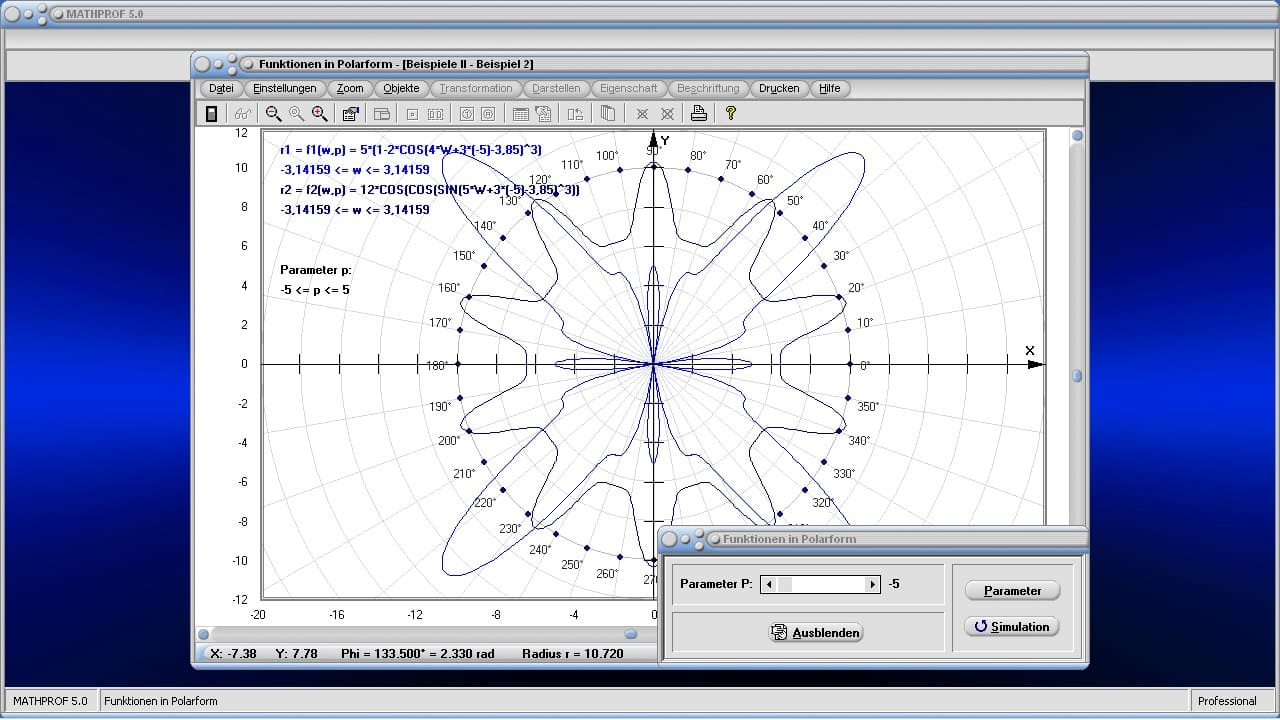Click the horizontal scrollbar knob below graph

coord(631,634)
